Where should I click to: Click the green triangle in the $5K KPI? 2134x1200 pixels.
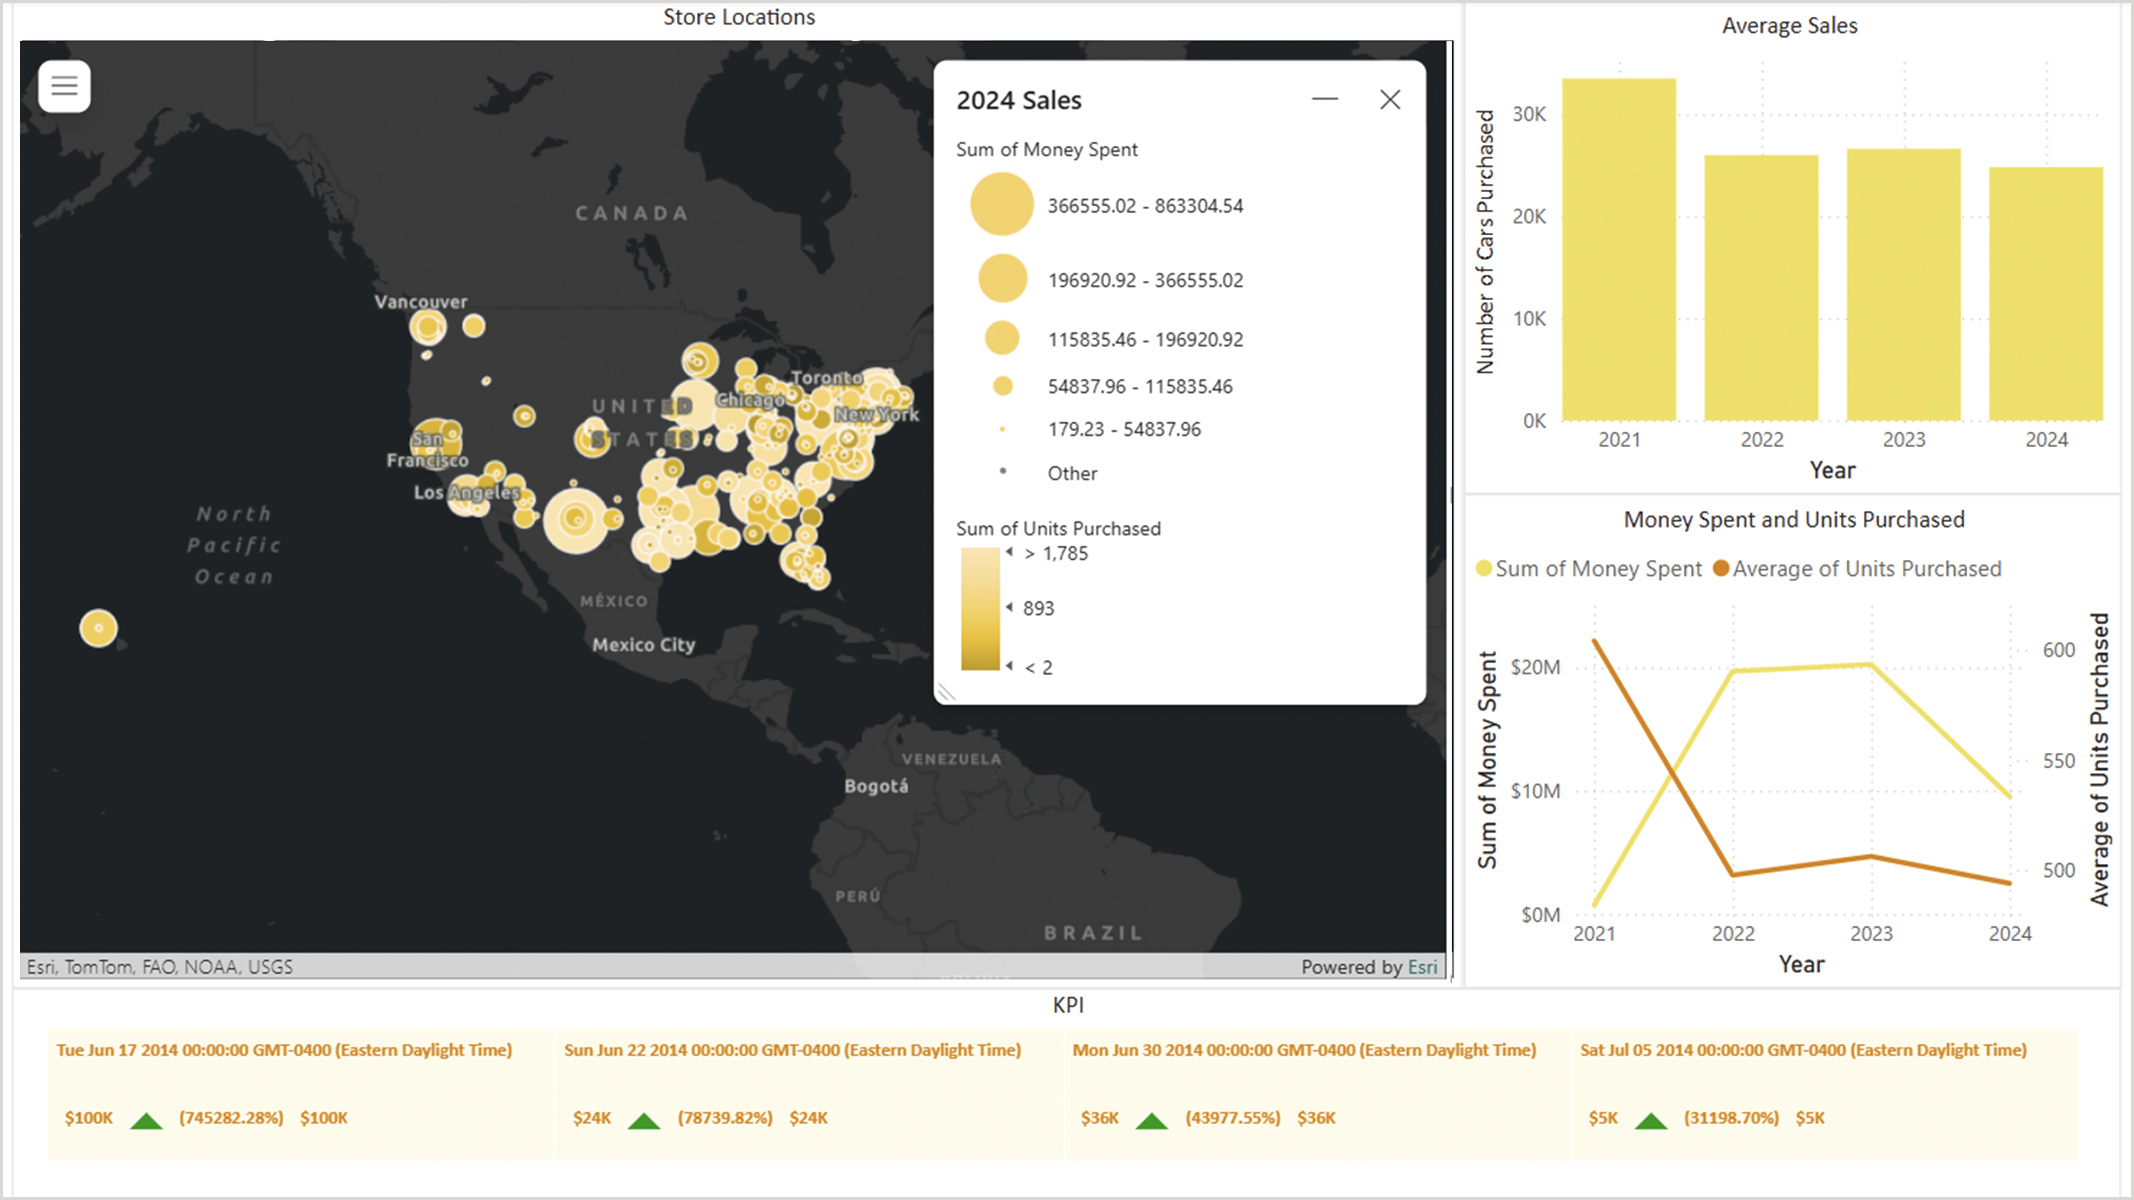pyautogui.click(x=1651, y=1120)
